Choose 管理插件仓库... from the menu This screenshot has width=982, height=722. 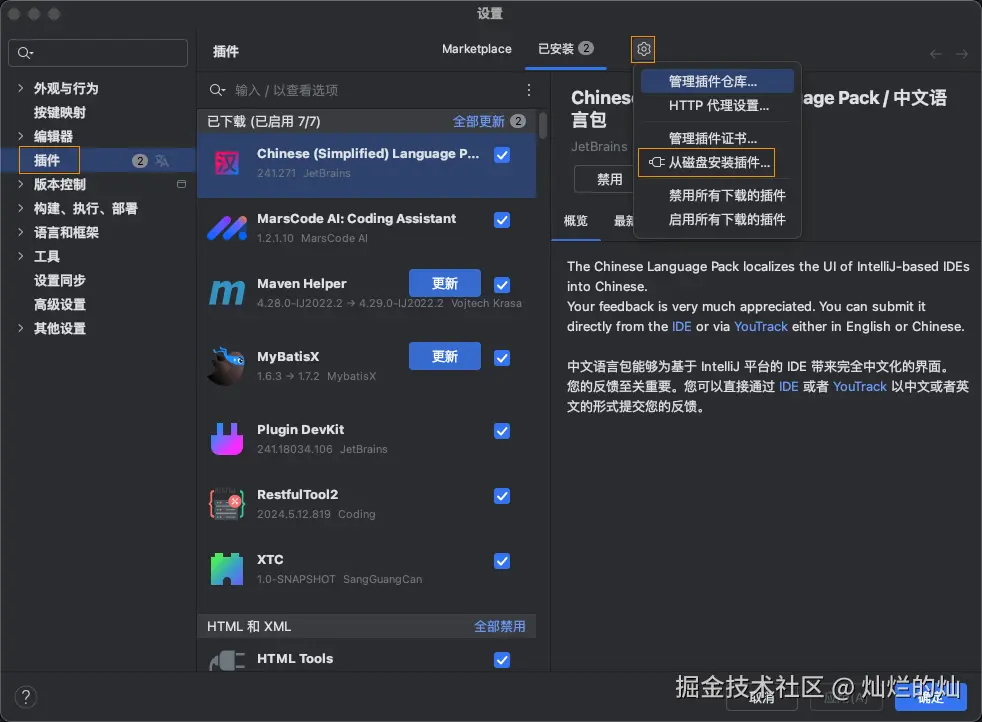[x=717, y=81]
